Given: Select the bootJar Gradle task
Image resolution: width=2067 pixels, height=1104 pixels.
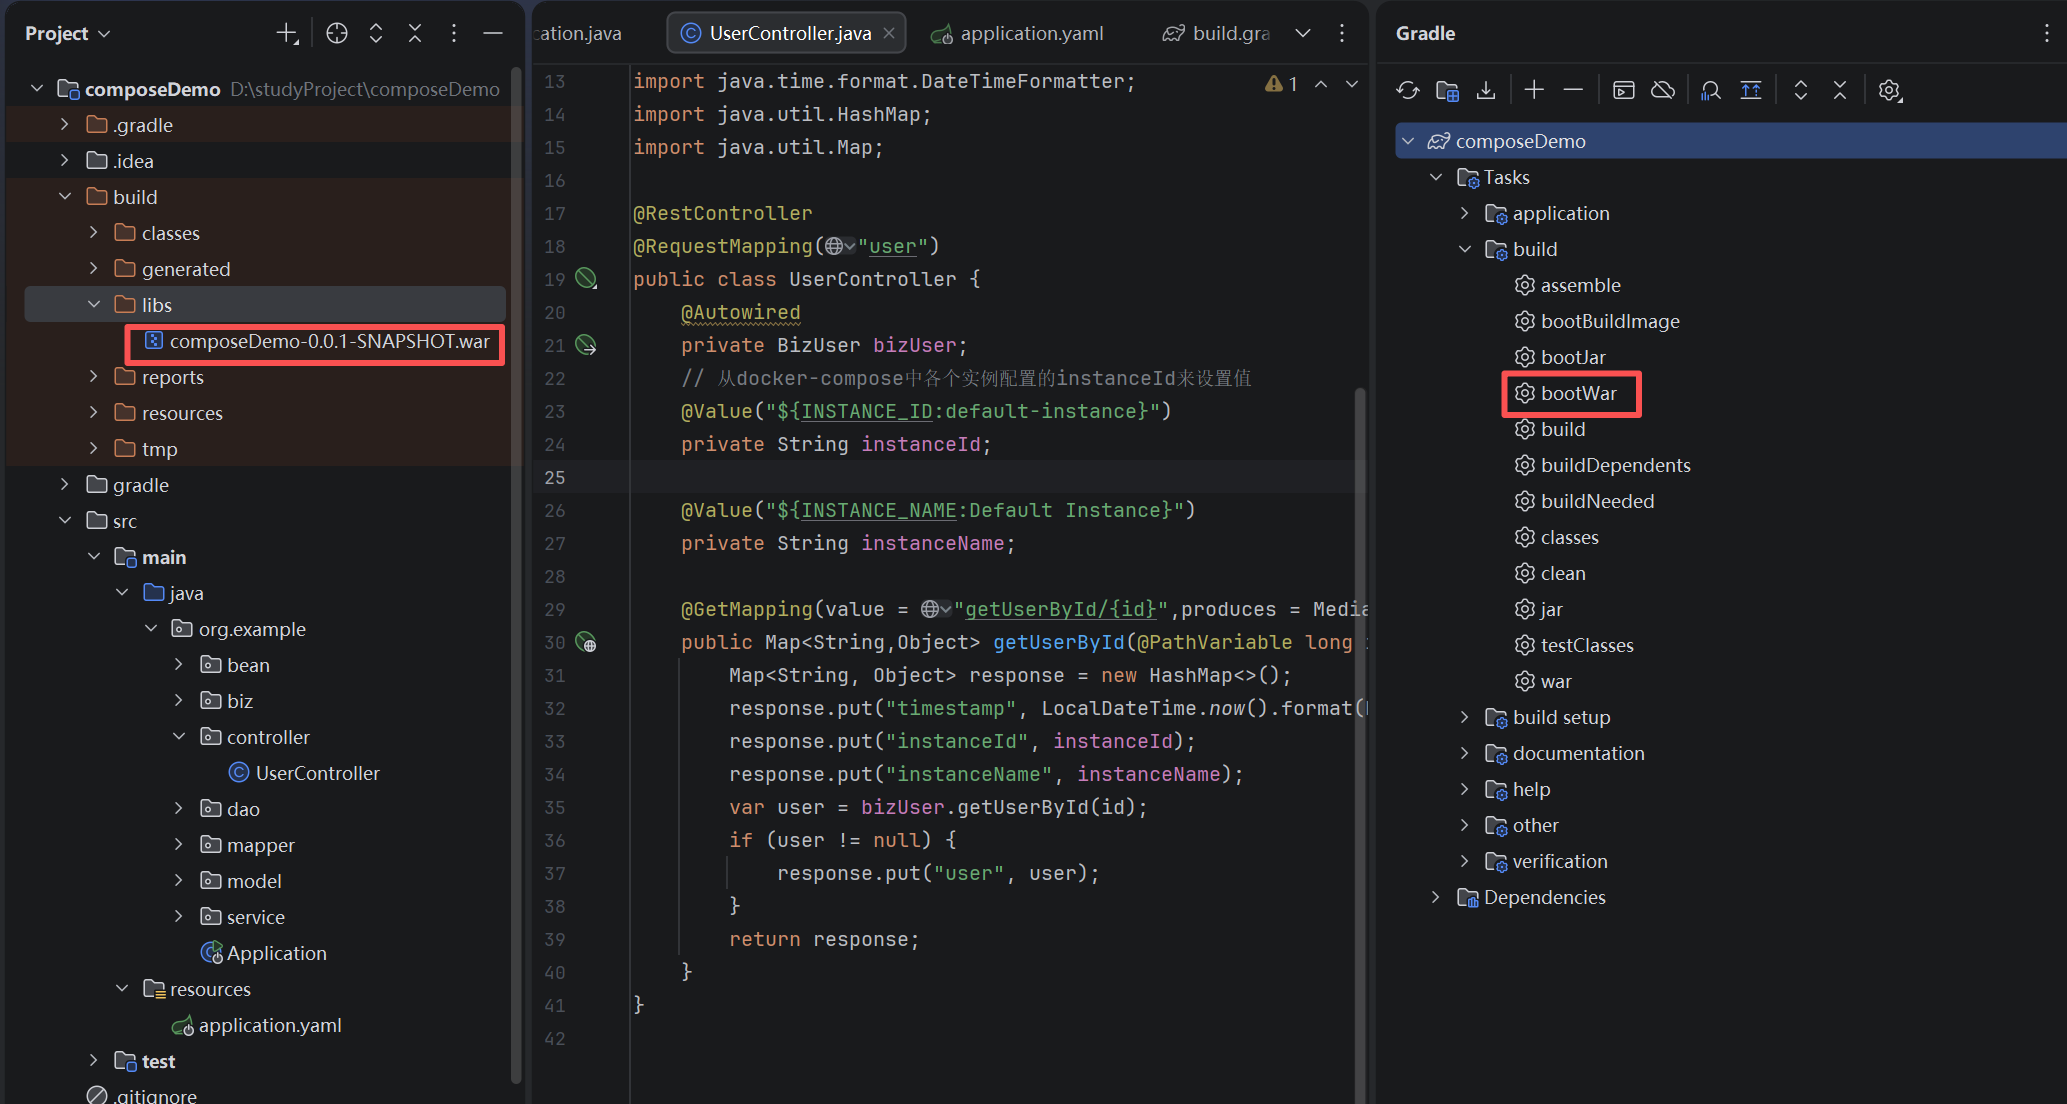Looking at the screenshot, I should tap(1572, 357).
